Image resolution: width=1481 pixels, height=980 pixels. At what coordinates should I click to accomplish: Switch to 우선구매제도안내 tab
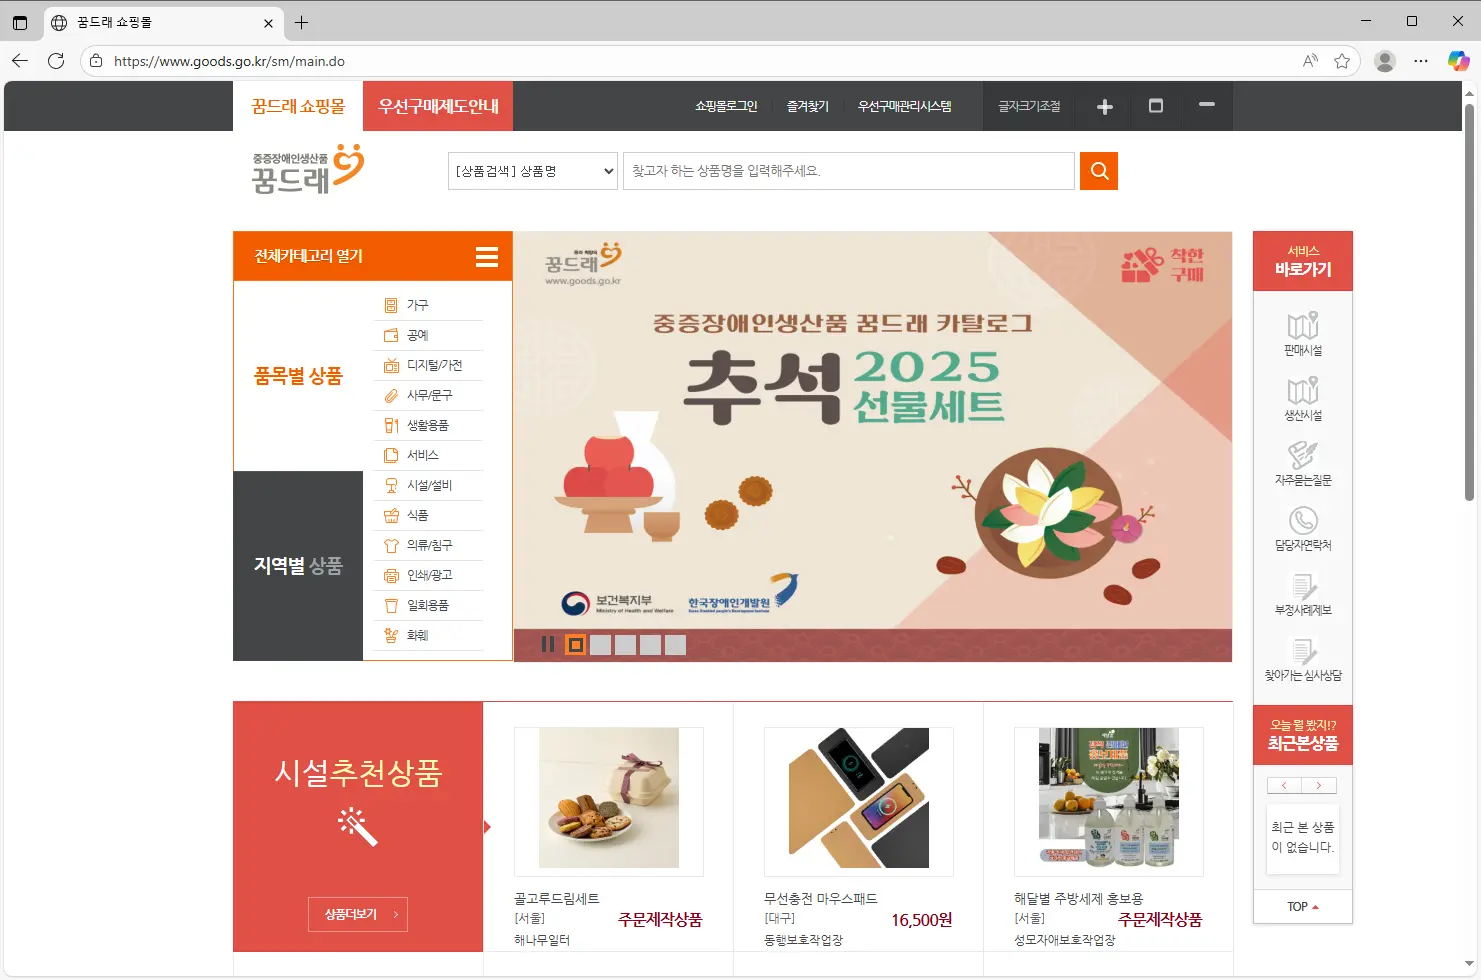pos(438,106)
